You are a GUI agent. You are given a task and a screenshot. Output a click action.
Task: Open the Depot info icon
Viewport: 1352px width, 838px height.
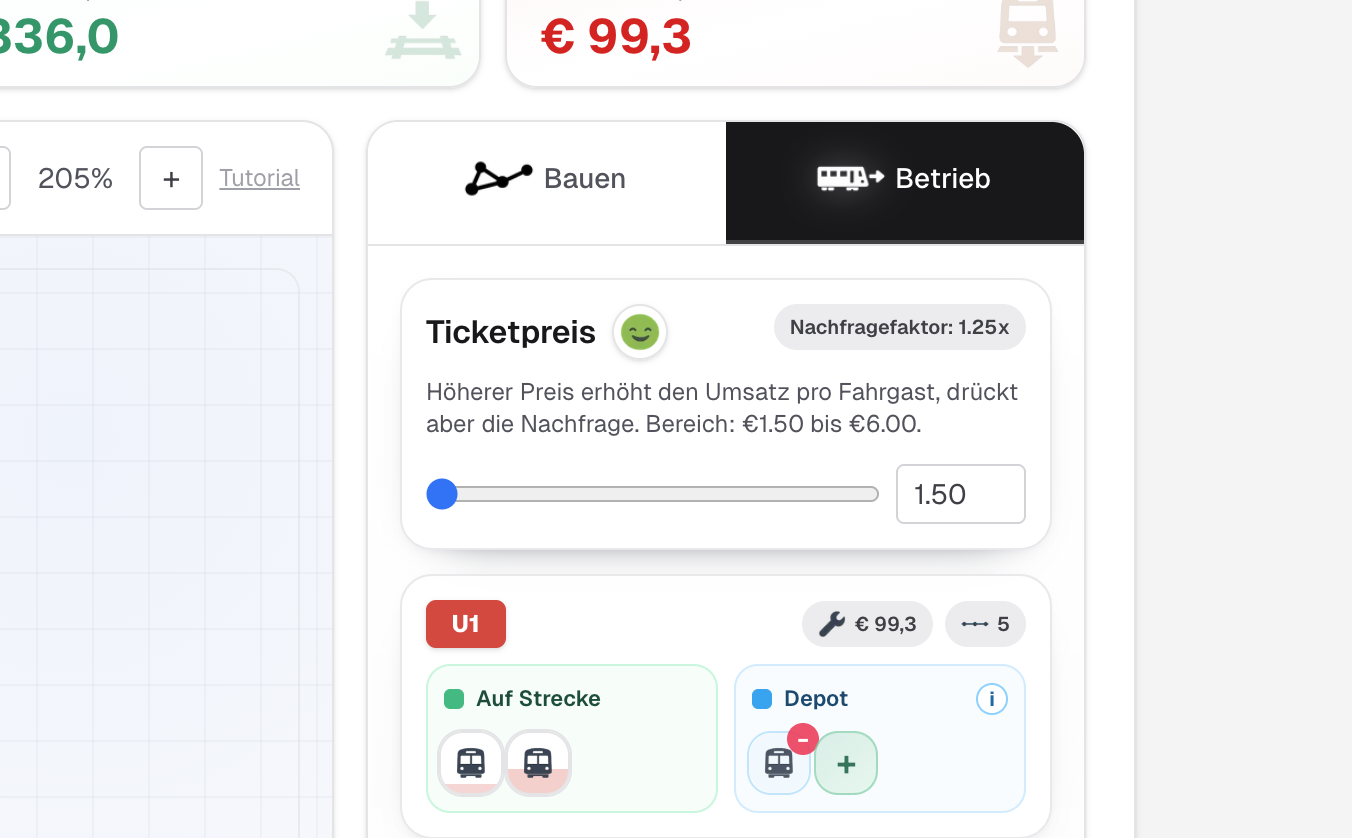(991, 699)
